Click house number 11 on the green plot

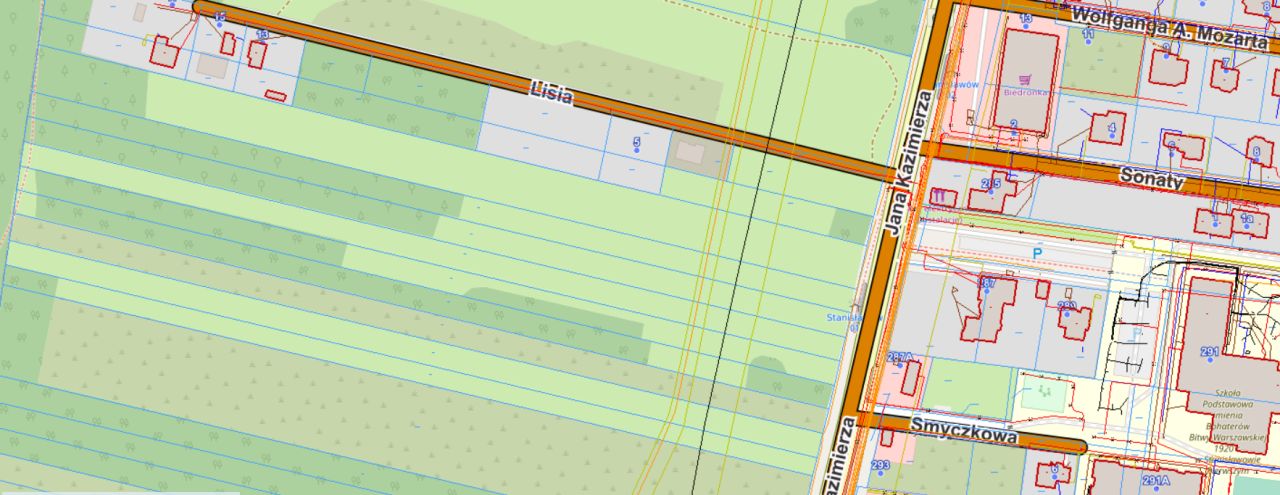[1088, 34]
